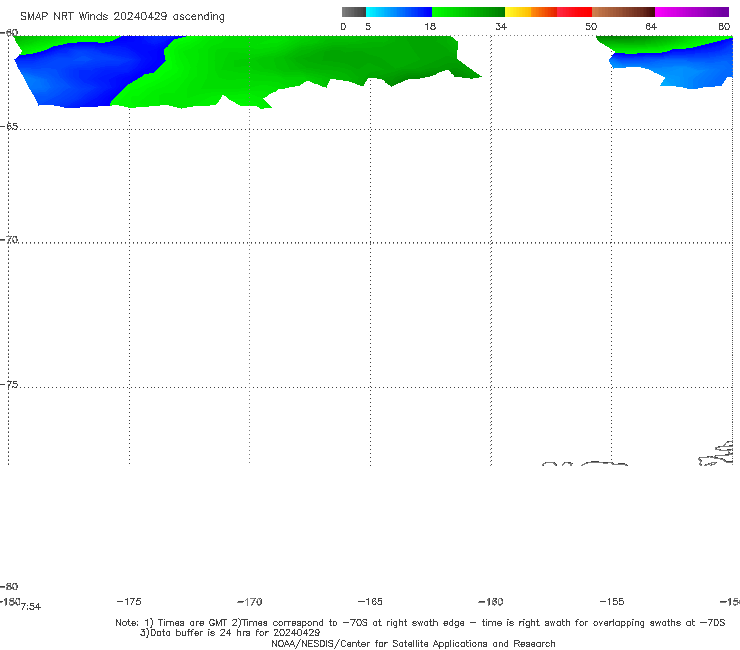Click the note text 'Times are GMT'
The width and height of the screenshot is (740, 650).
[x=193, y=623]
